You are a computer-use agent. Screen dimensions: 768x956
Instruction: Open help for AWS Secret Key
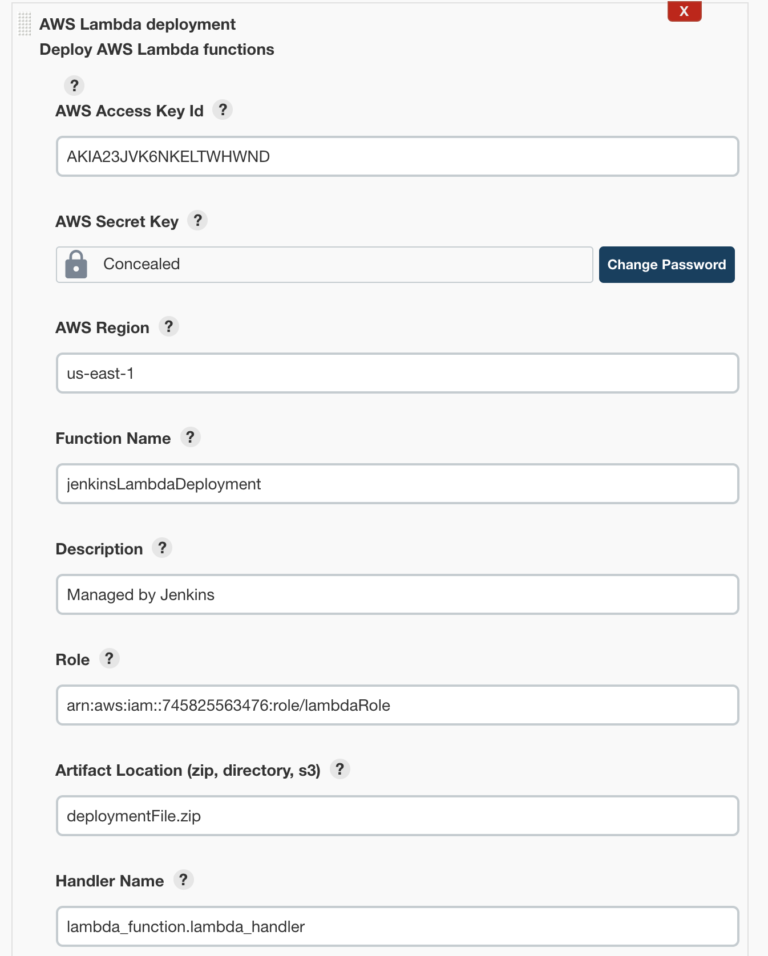(197, 221)
